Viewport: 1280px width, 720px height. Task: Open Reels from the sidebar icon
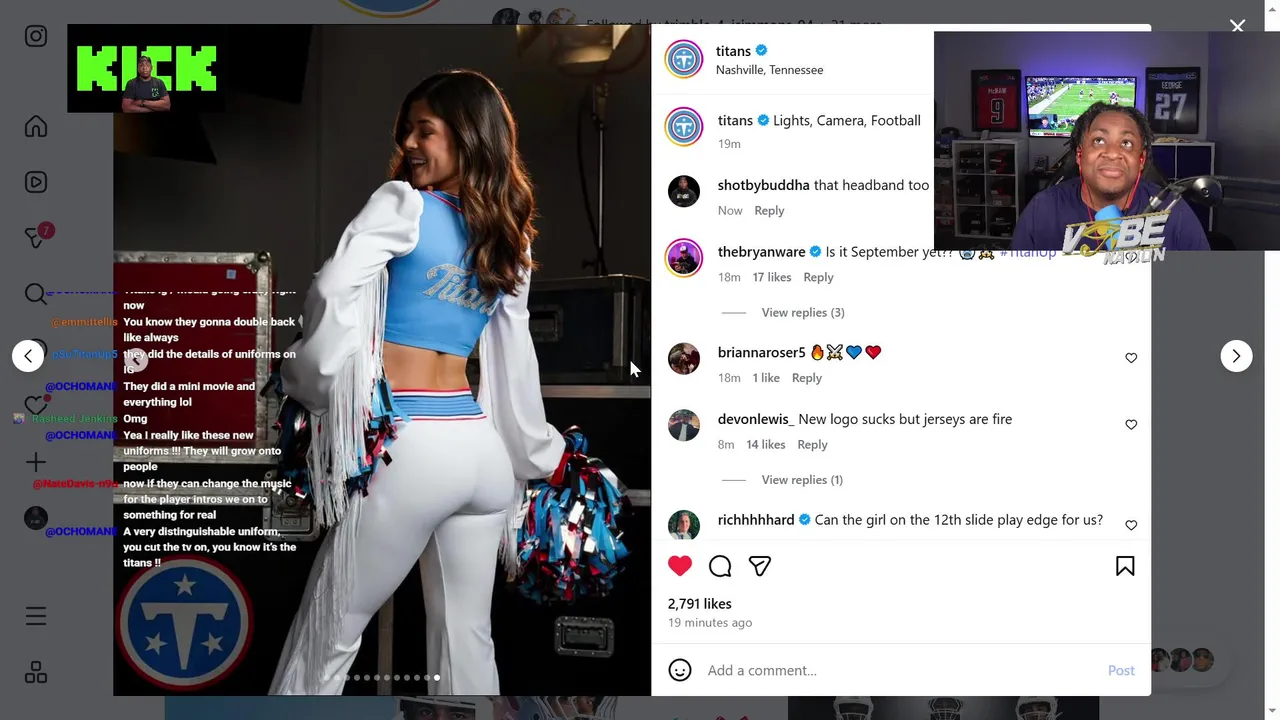(x=36, y=182)
